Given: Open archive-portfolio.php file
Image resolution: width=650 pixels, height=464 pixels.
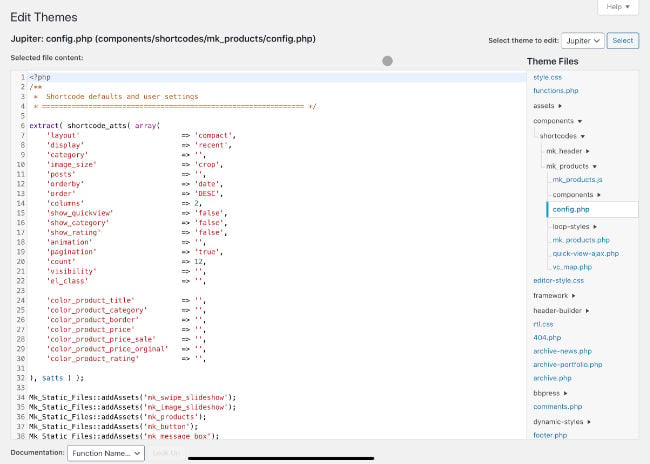Looking at the screenshot, I should pos(568,364).
